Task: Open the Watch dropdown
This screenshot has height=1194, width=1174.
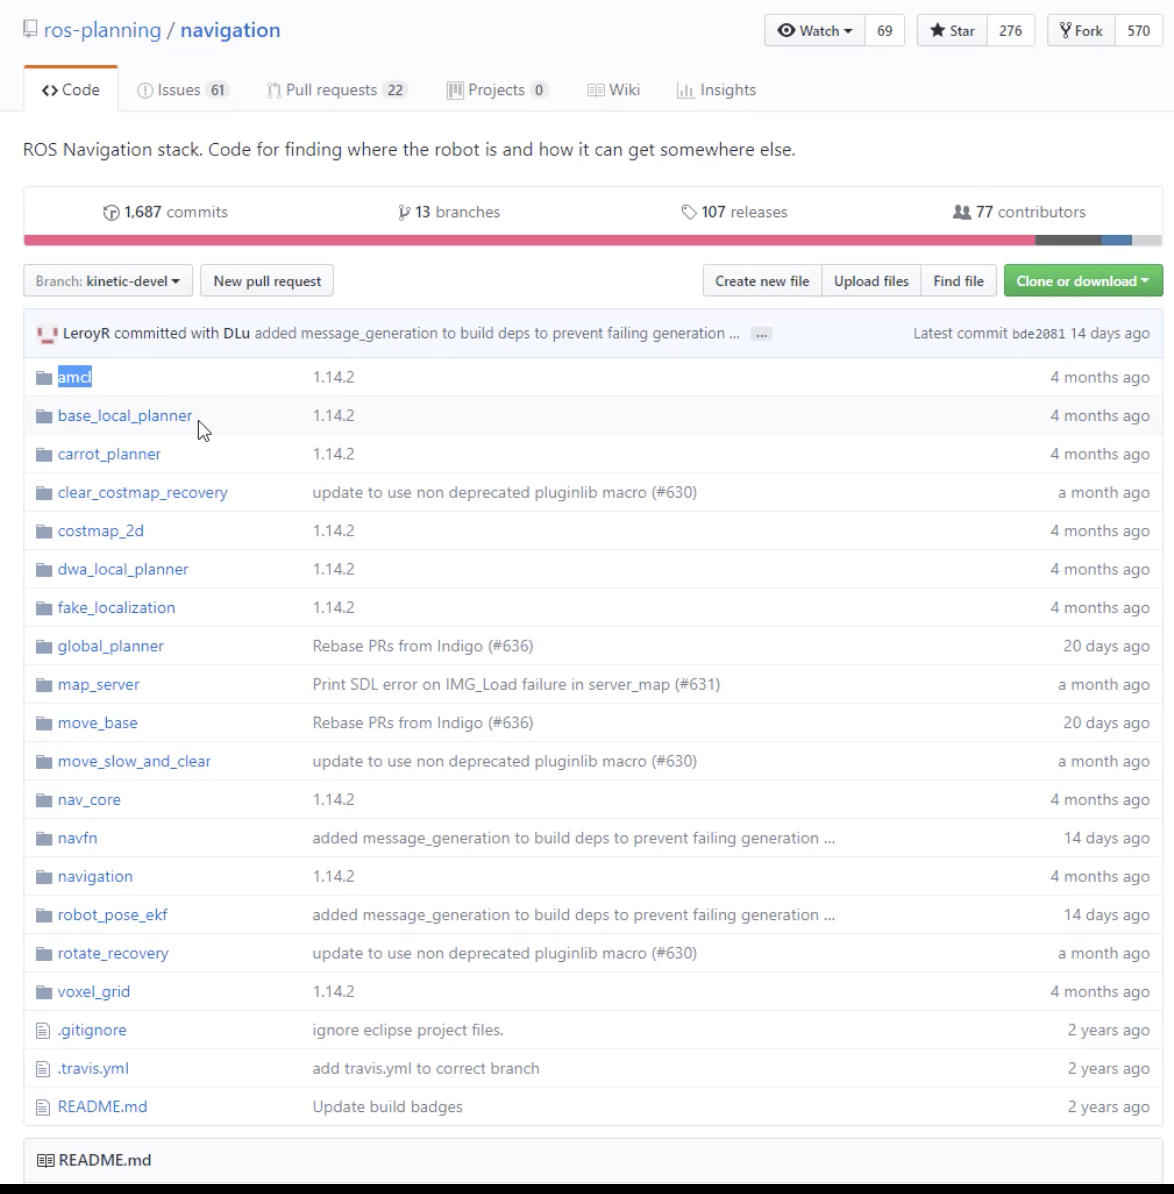Action: (815, 30)
